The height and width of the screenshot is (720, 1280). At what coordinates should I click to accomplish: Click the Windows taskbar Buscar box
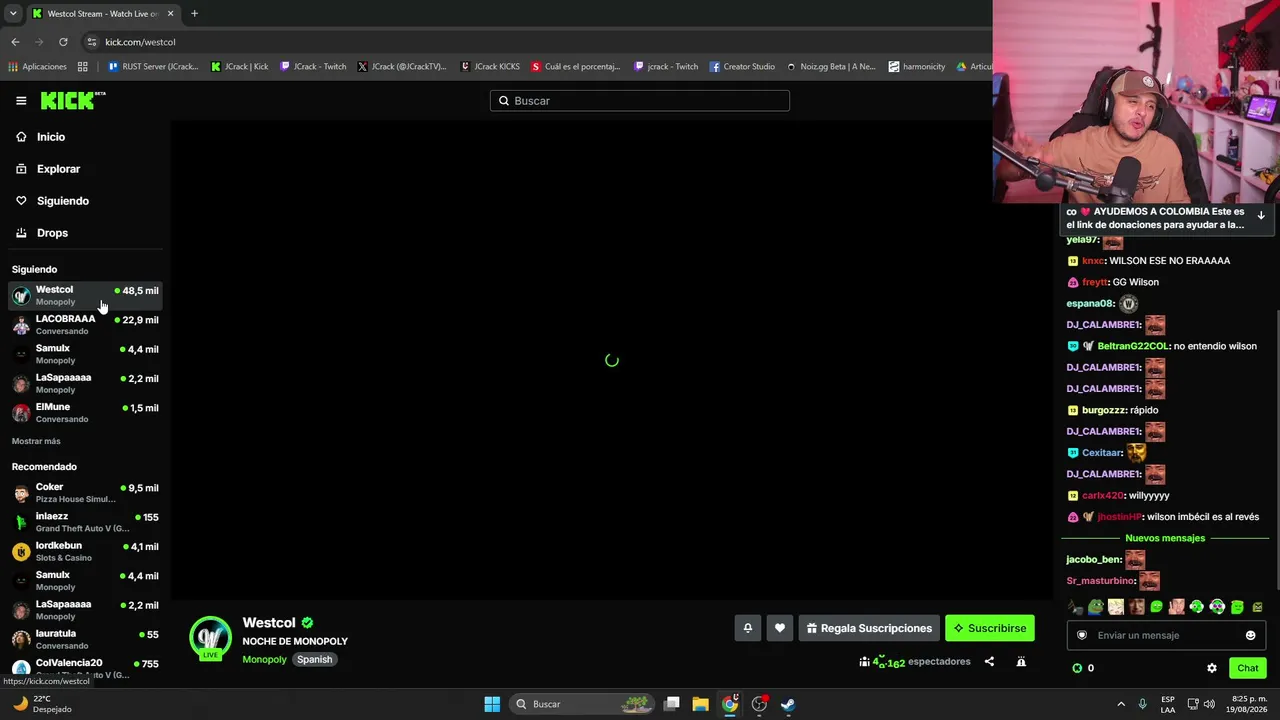pyautogui.click(x=584, y=704)
